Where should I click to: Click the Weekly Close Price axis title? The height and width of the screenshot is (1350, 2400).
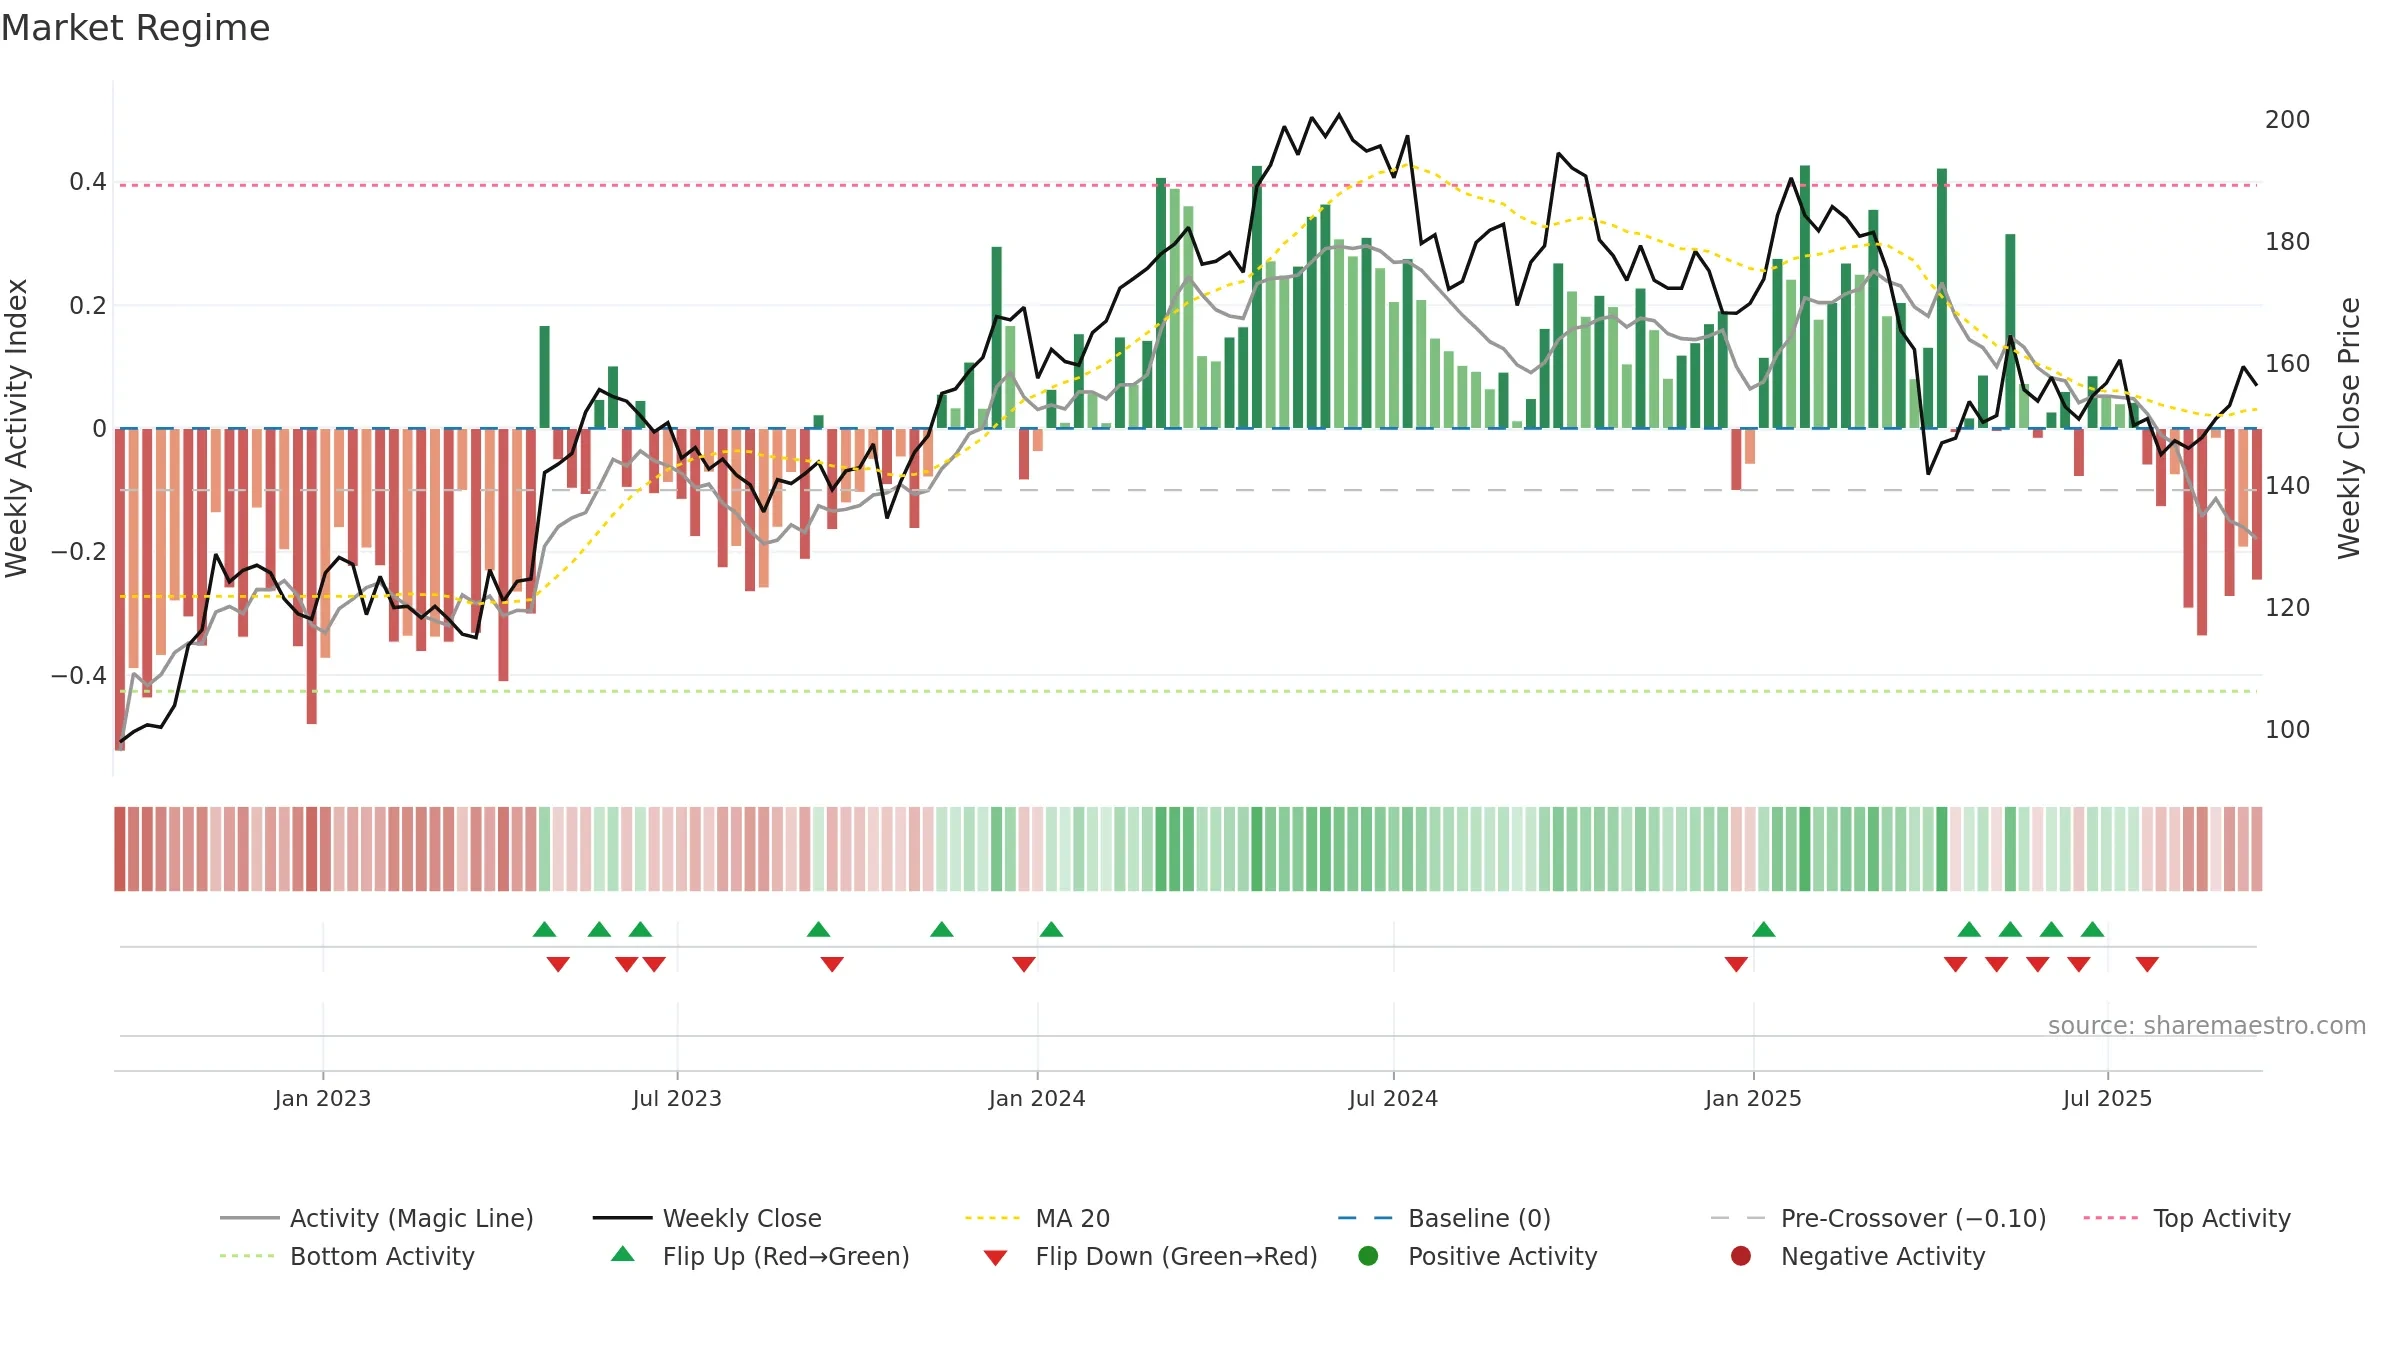point(2349,428)
